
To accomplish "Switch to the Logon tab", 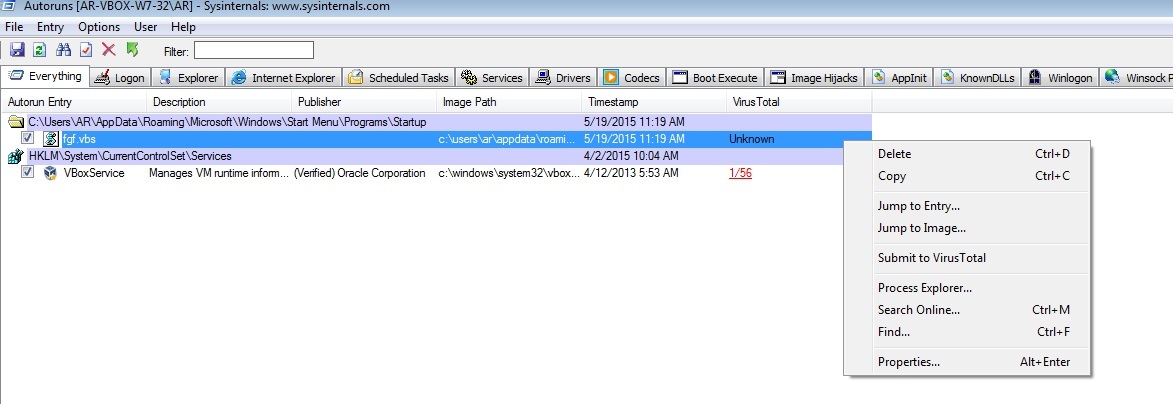I will pyautogui.click(x=121, y=78).
